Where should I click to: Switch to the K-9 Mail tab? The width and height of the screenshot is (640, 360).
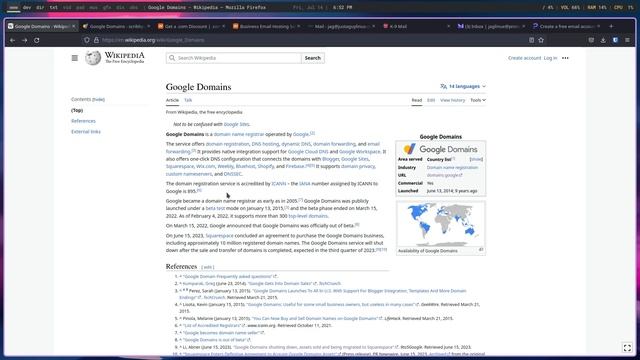coord(416,26)
